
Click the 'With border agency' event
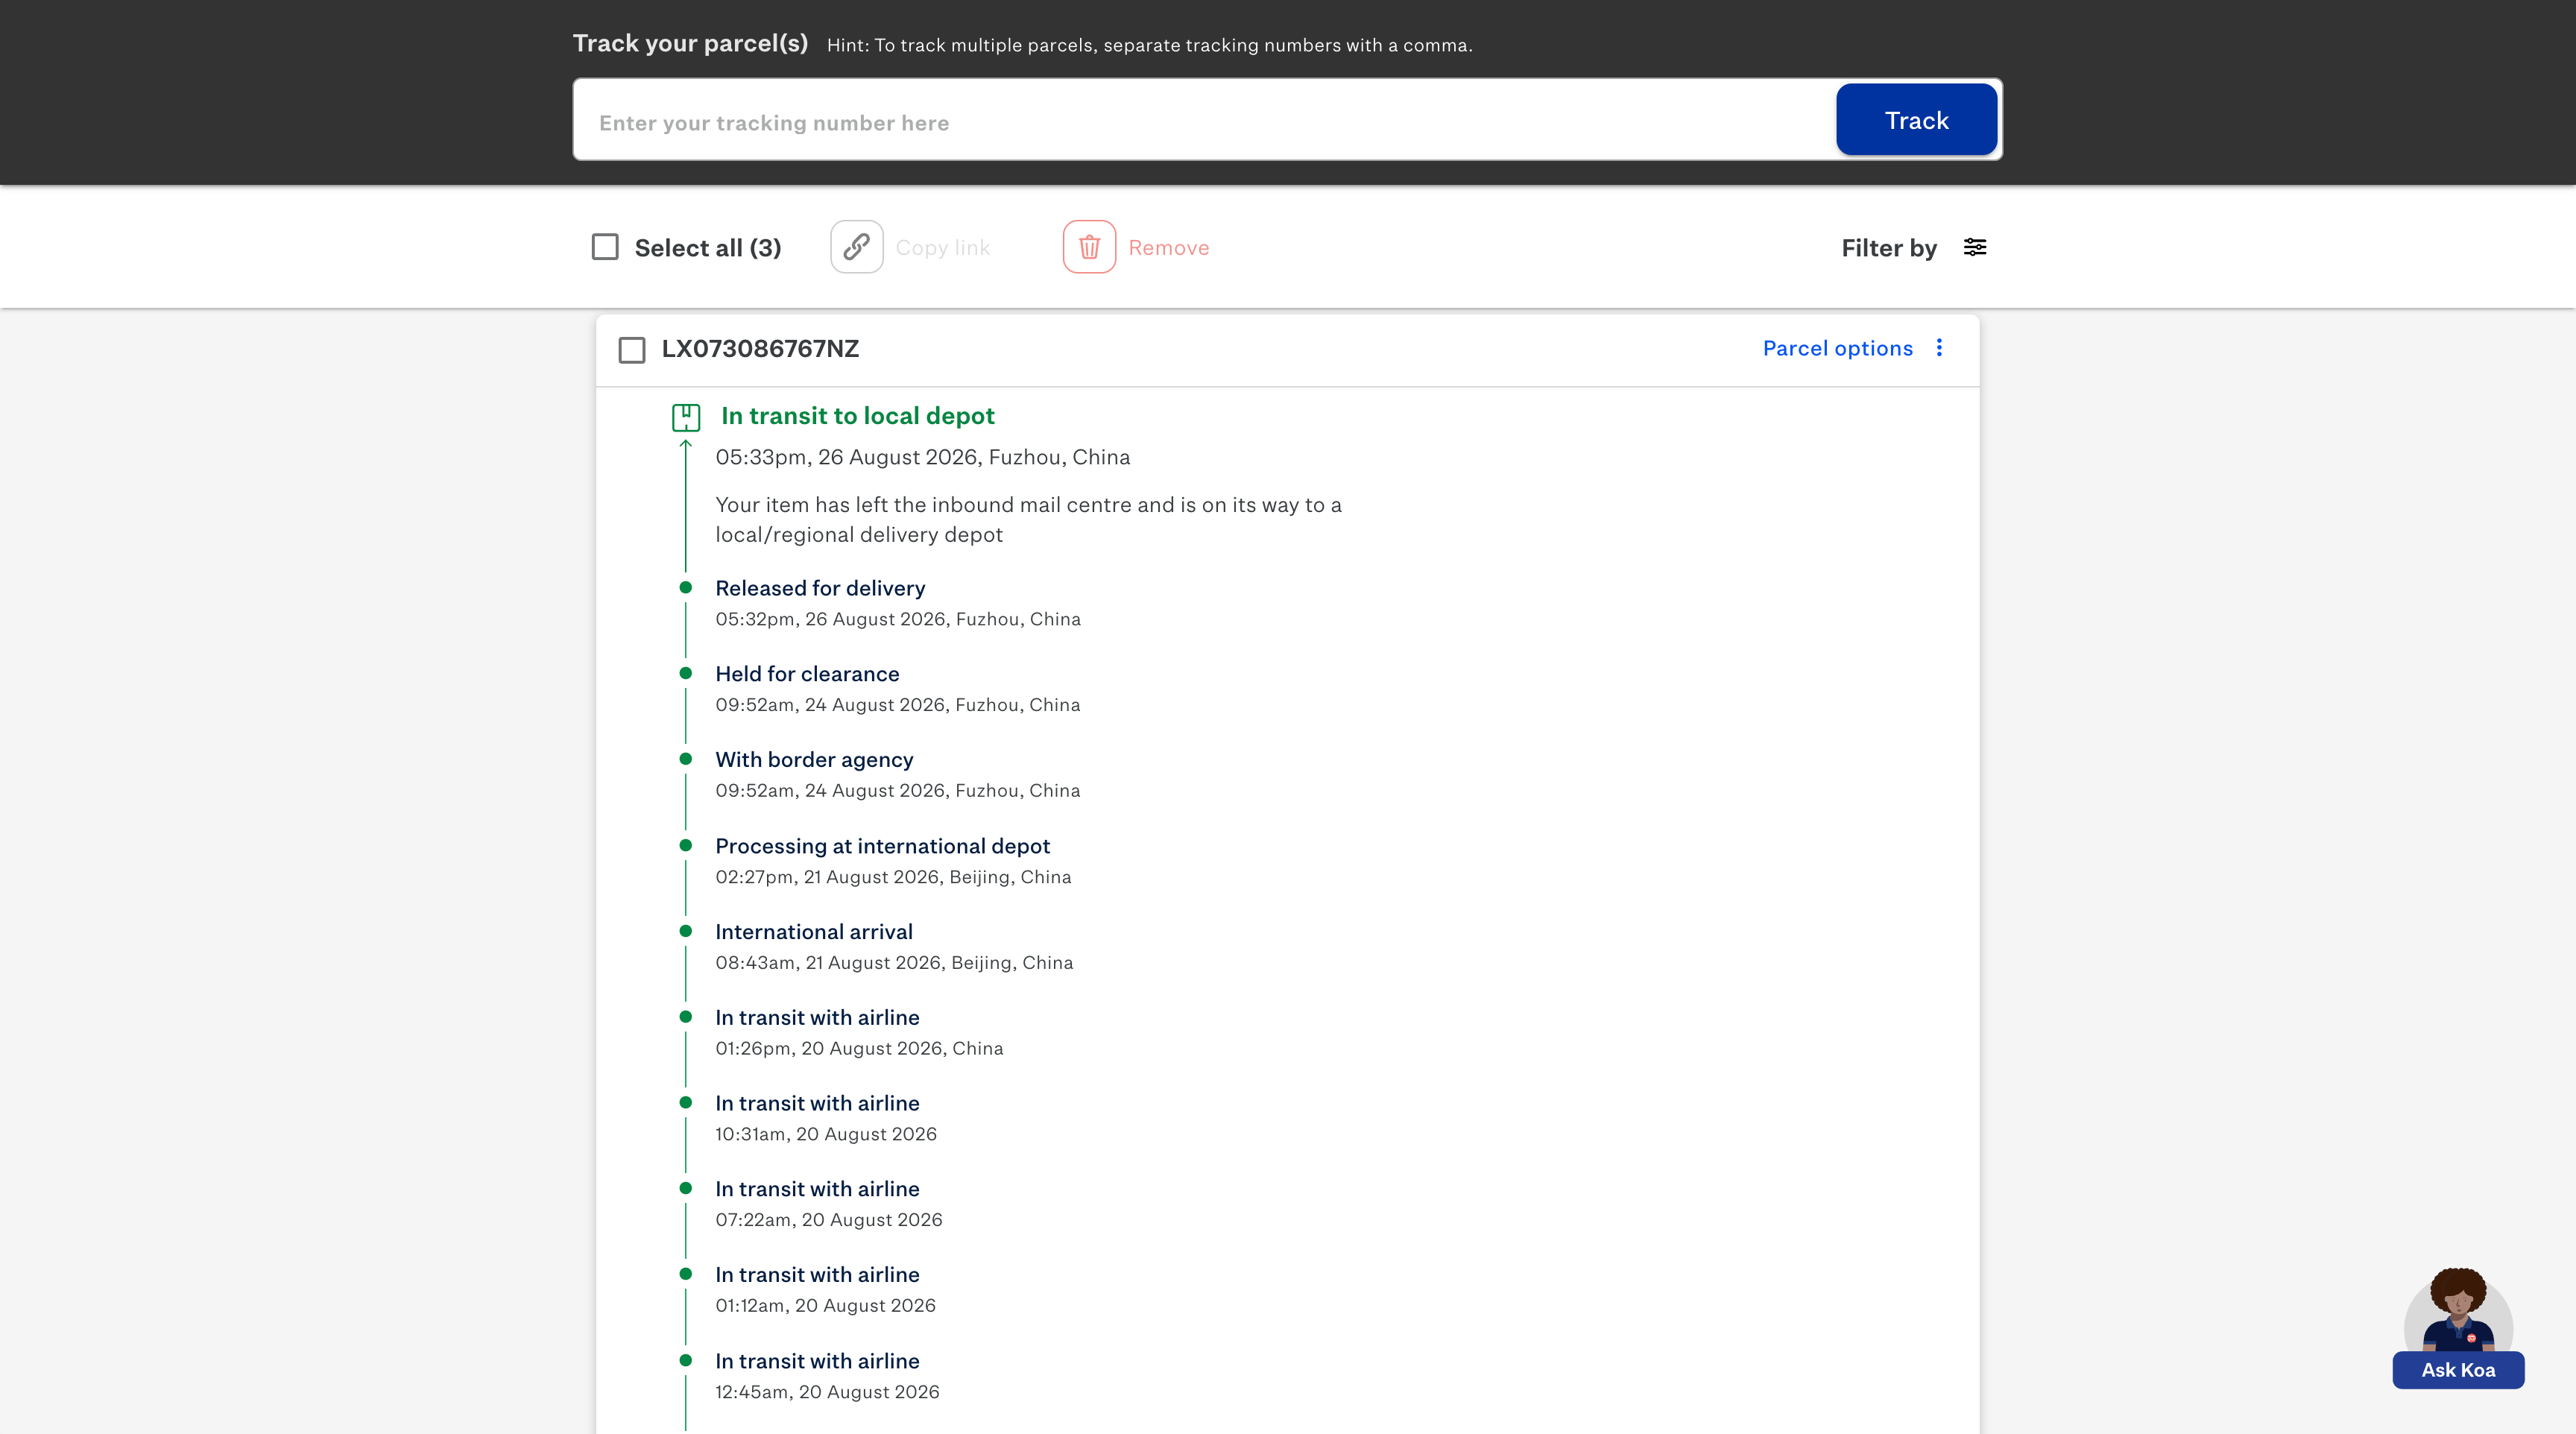(x=814, y=760)
